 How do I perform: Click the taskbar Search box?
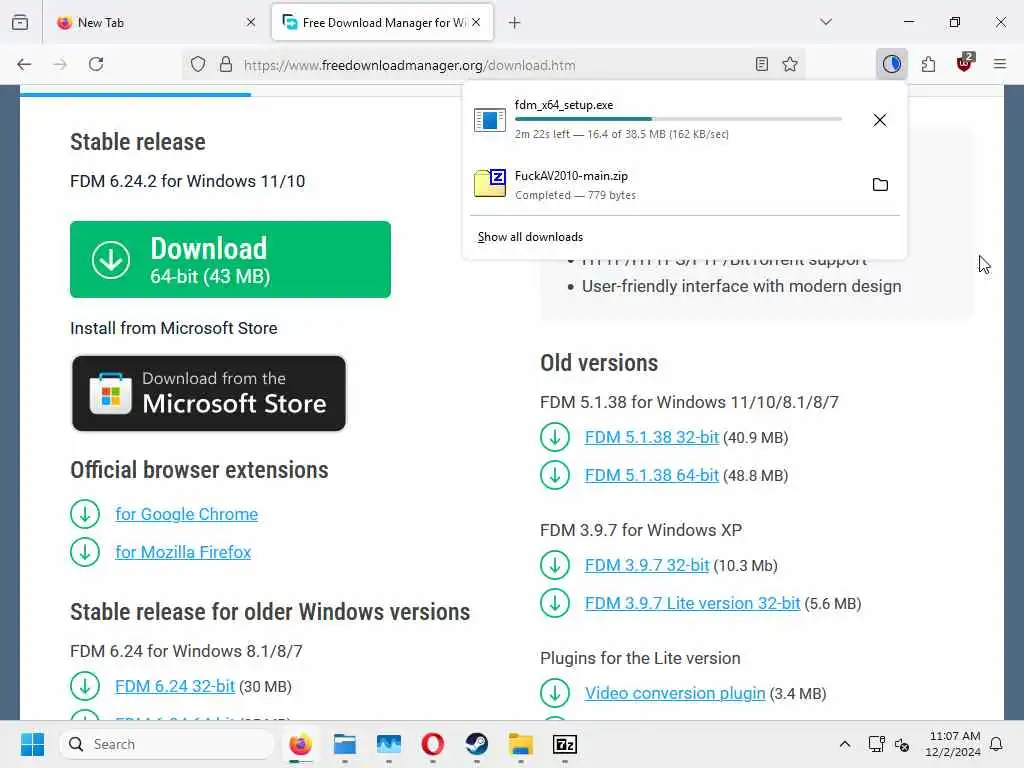pyautogui.click(x=167, y=744)
